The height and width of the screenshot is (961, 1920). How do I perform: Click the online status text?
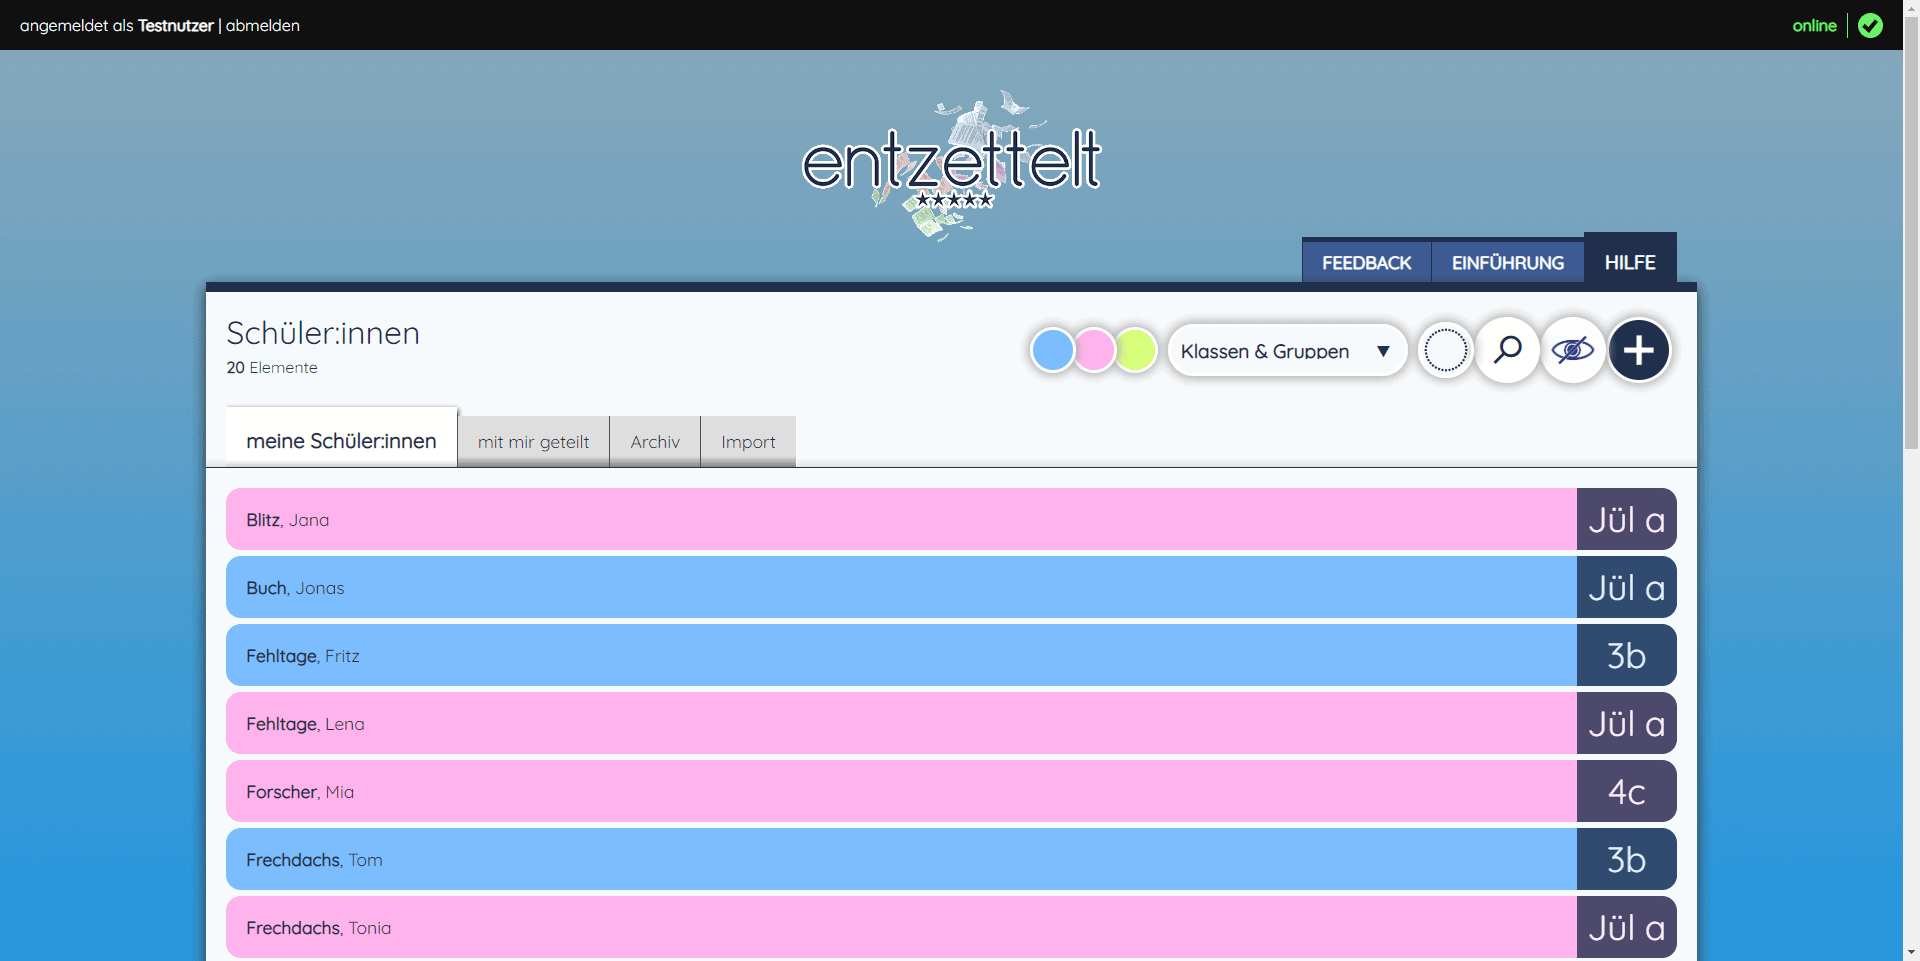[x=1814, y=25]
